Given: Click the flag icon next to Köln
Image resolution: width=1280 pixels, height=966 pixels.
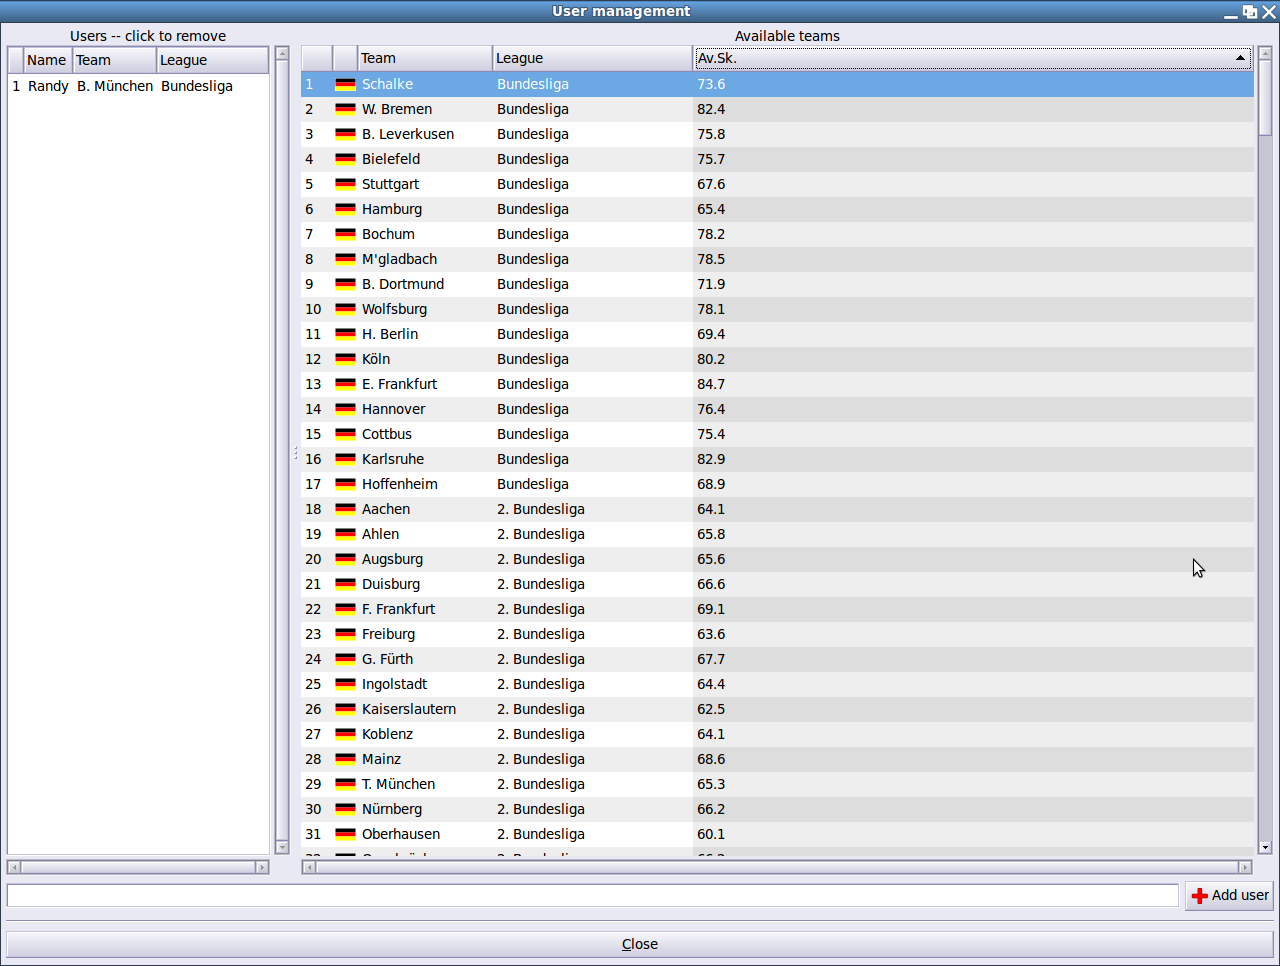Looking at the screenshot, I should [x=345, y=360].
